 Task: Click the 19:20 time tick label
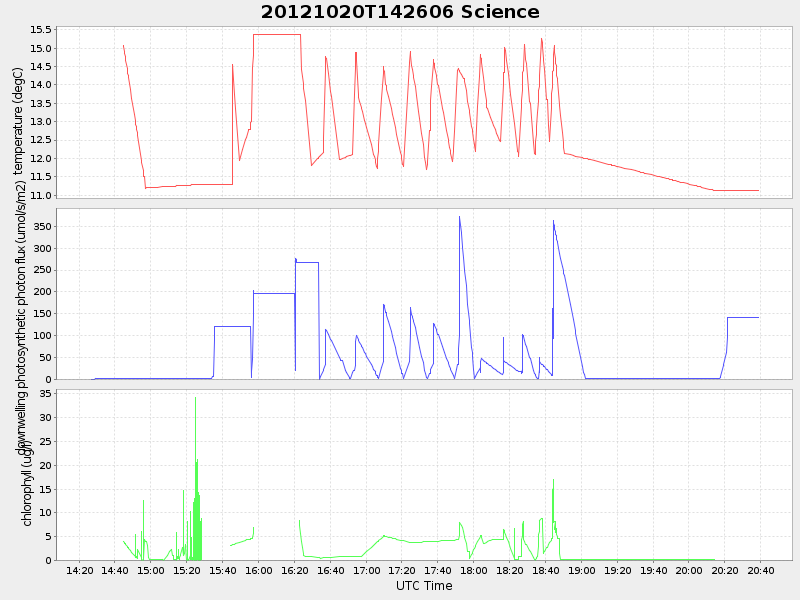pyautogui.click(x=617, y=570)
